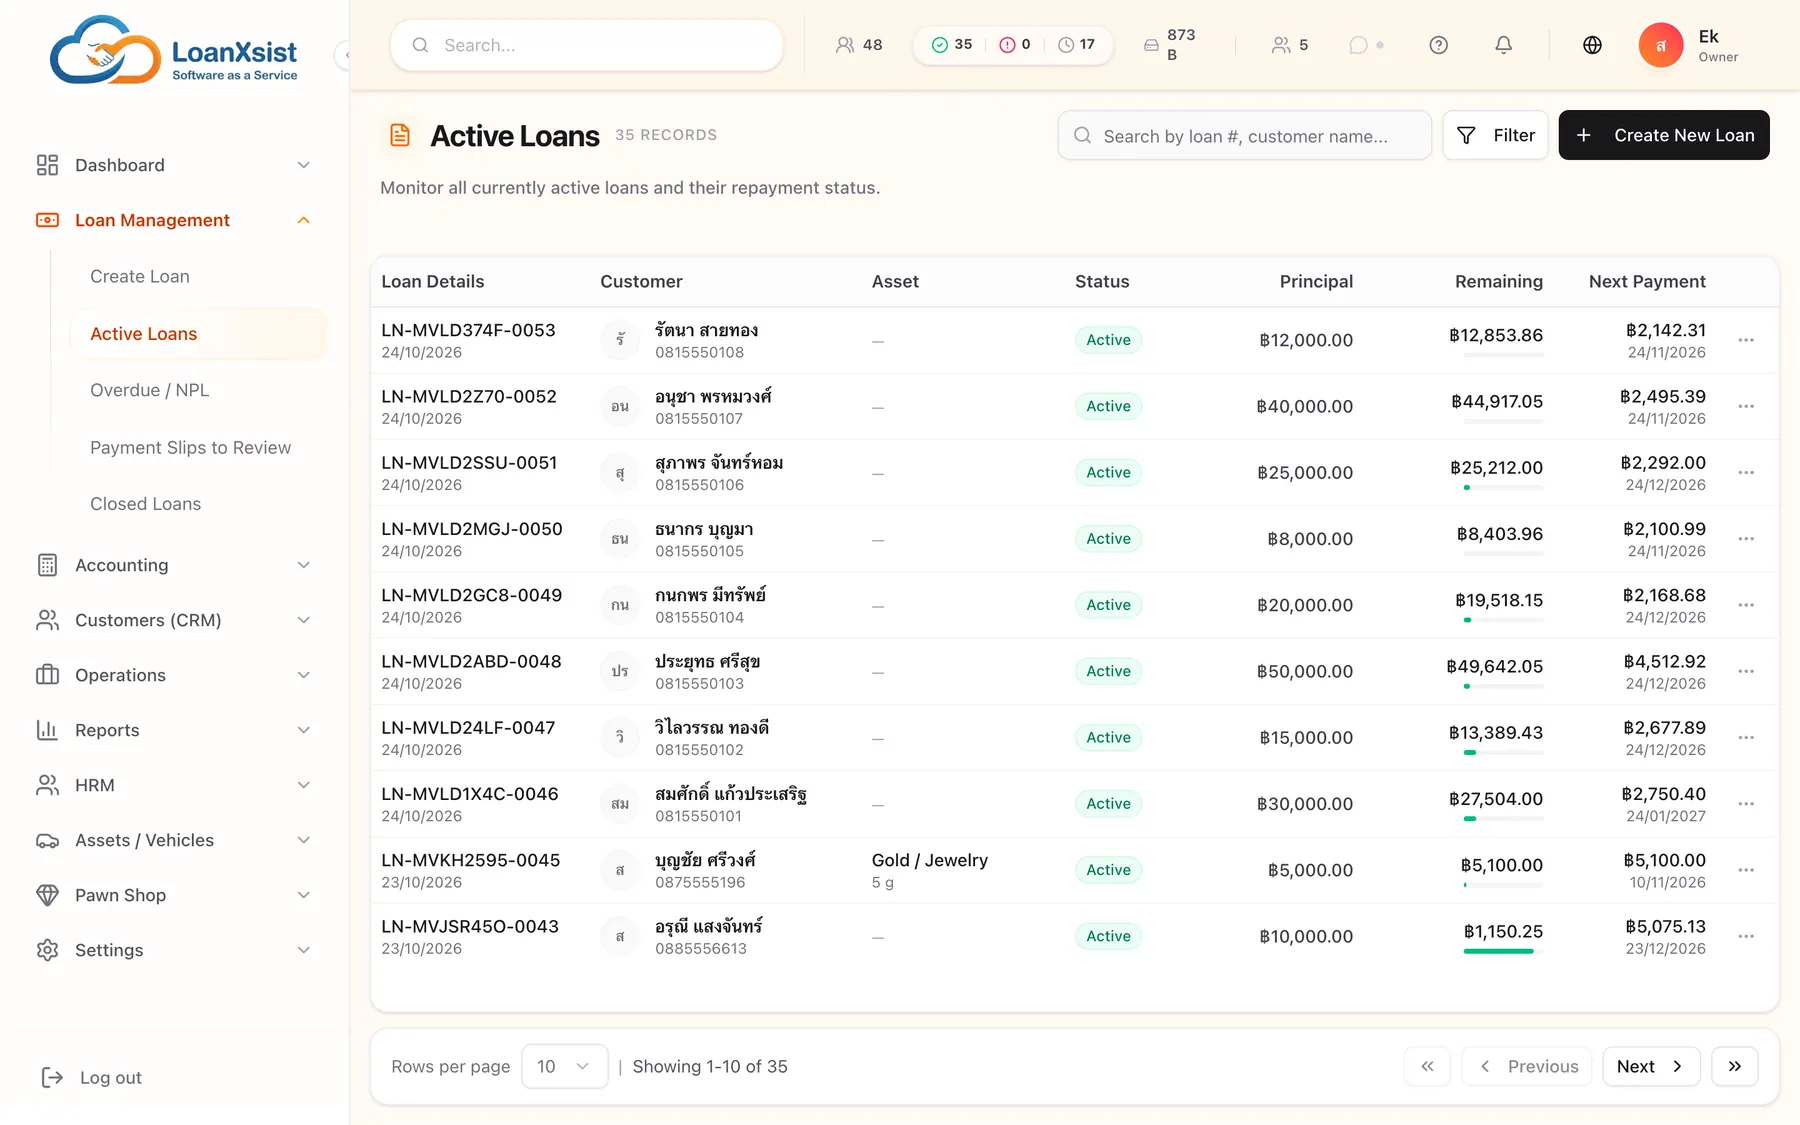Expand the Customers (CRM) menu
The width and height of the screenshot is (1800, 1125).
173,620
